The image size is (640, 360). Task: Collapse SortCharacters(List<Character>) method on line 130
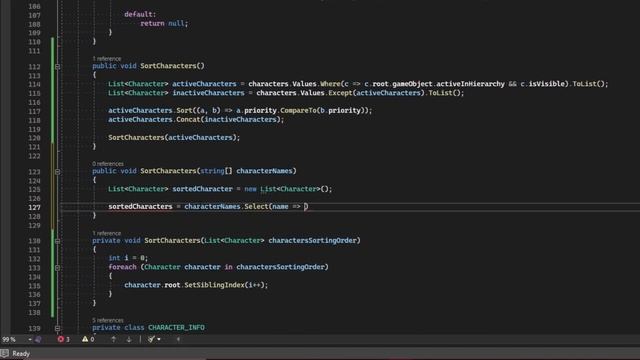[58, 241]
